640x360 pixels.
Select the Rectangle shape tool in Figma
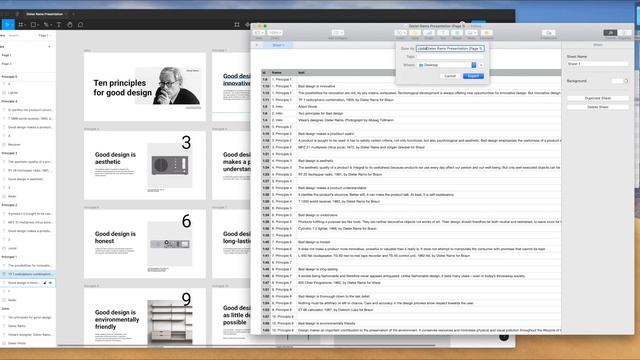(x=34, y=24)
